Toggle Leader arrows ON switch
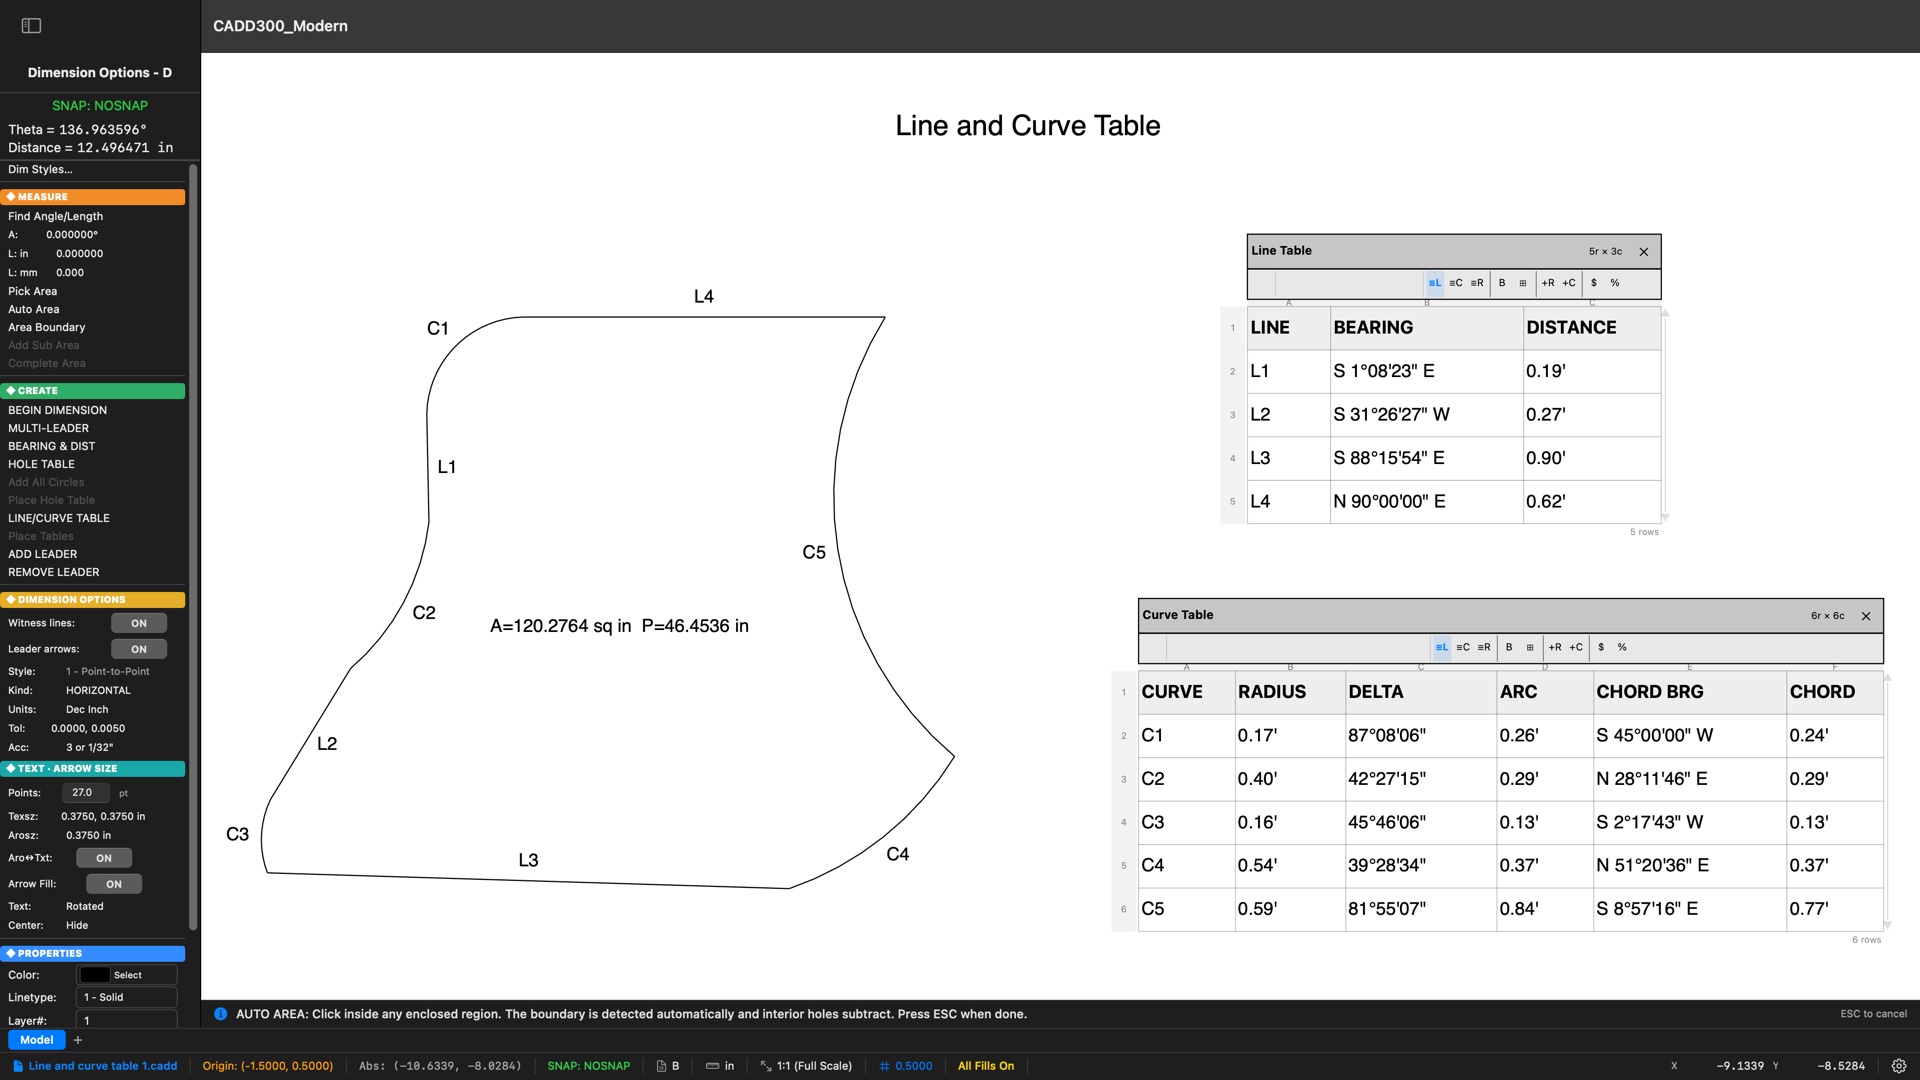The height and width of the screenshot is (1080, 1920). pos(139,649)
